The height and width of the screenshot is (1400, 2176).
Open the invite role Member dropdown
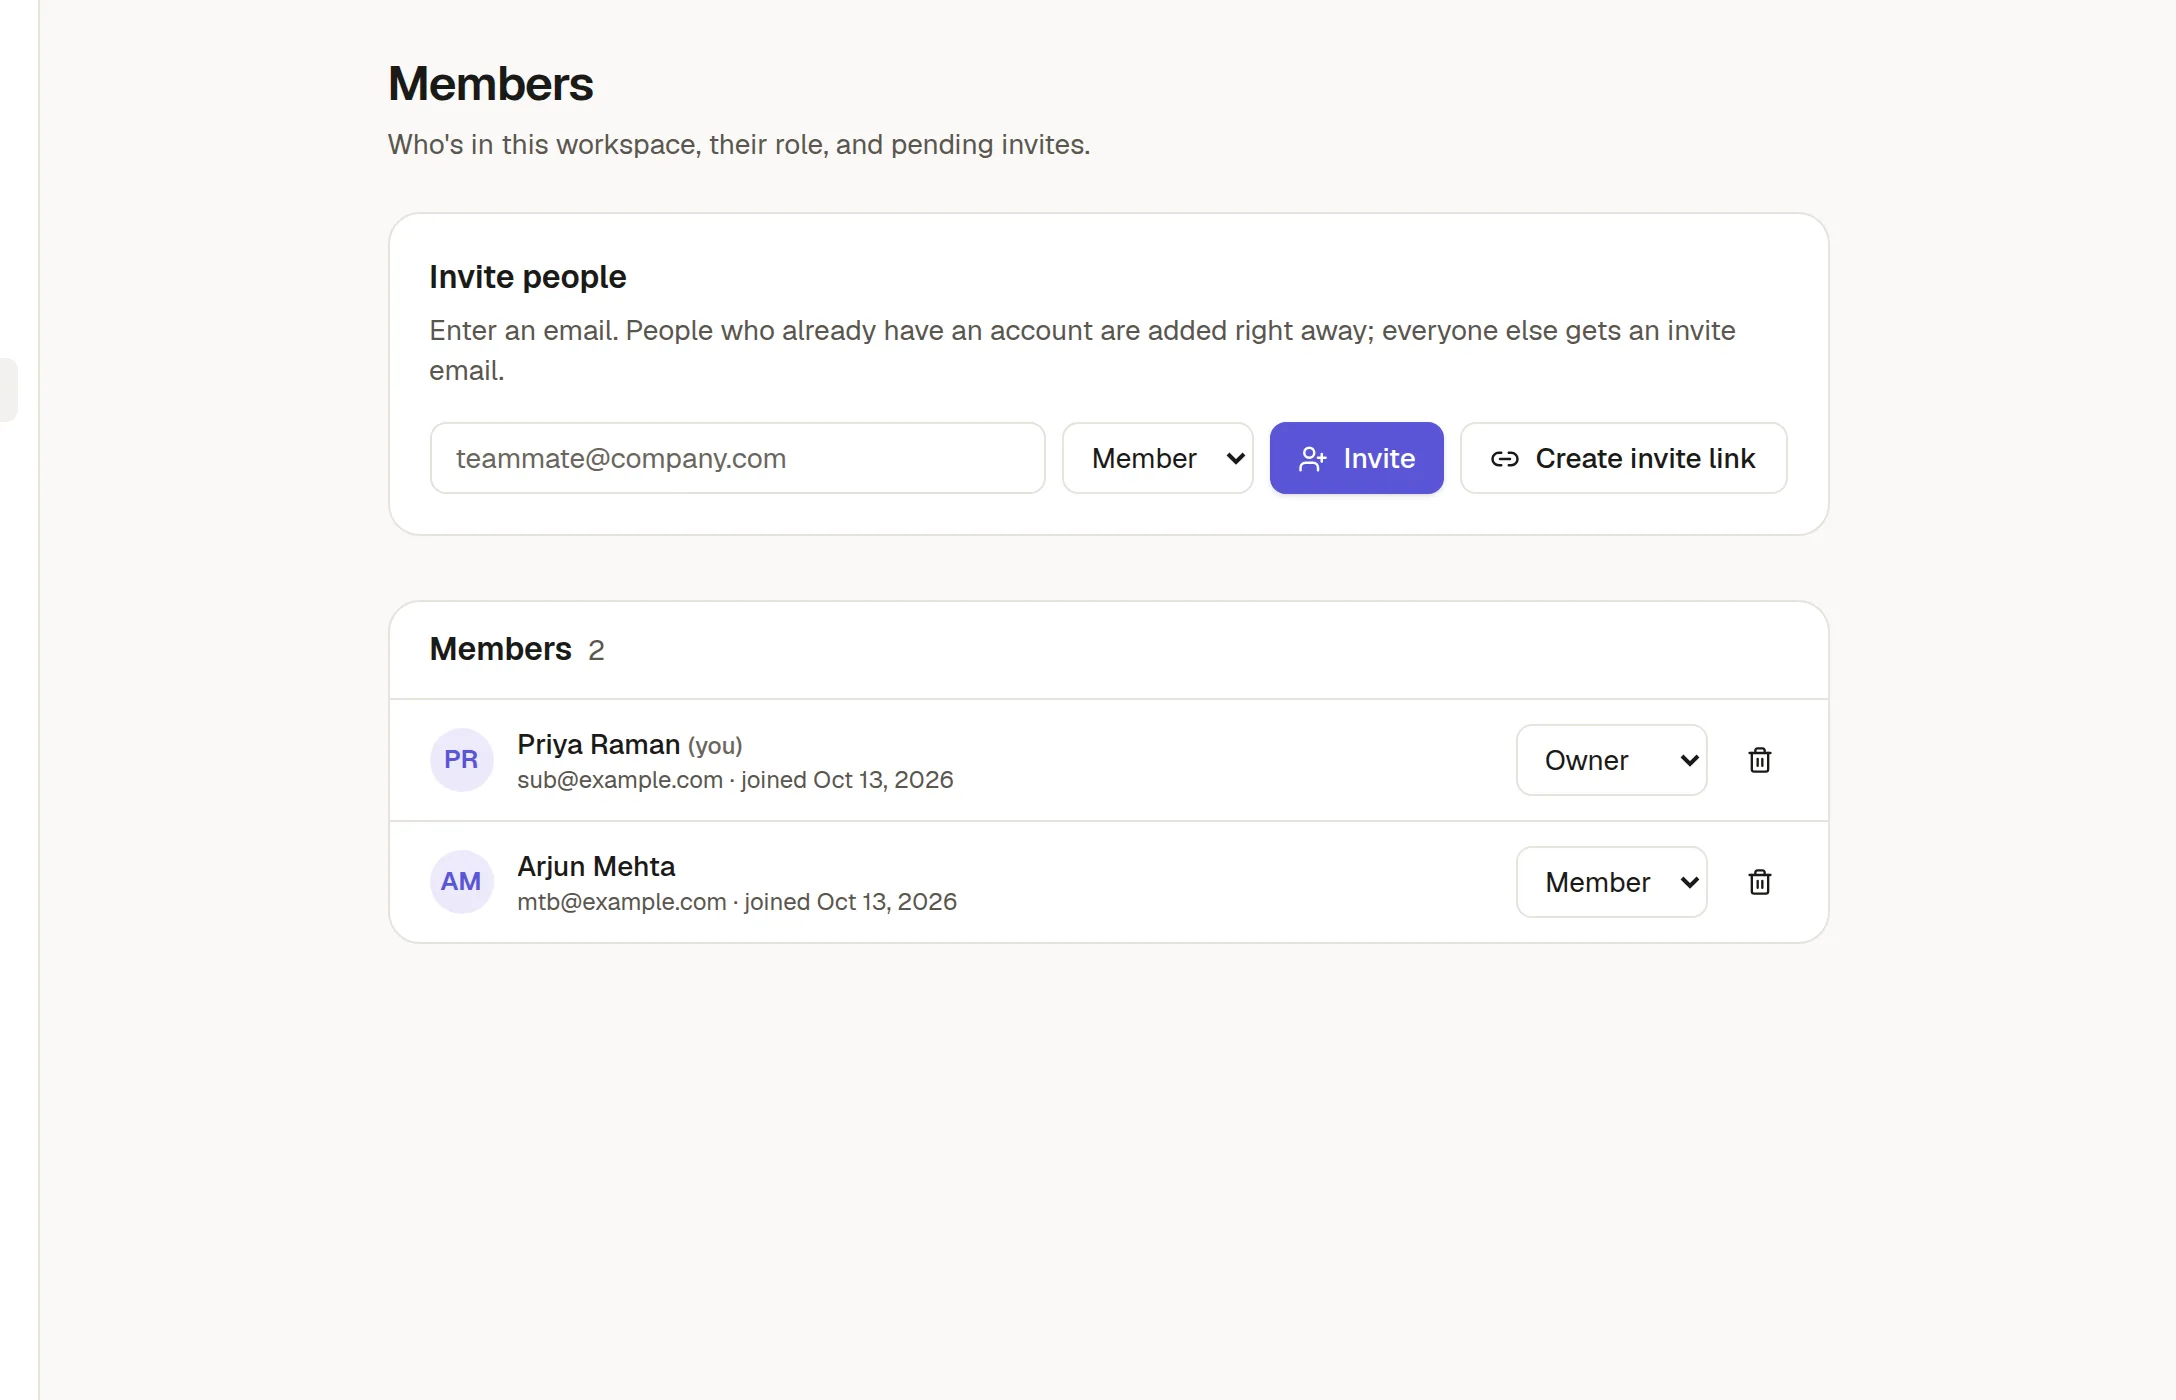[1157, 458]
